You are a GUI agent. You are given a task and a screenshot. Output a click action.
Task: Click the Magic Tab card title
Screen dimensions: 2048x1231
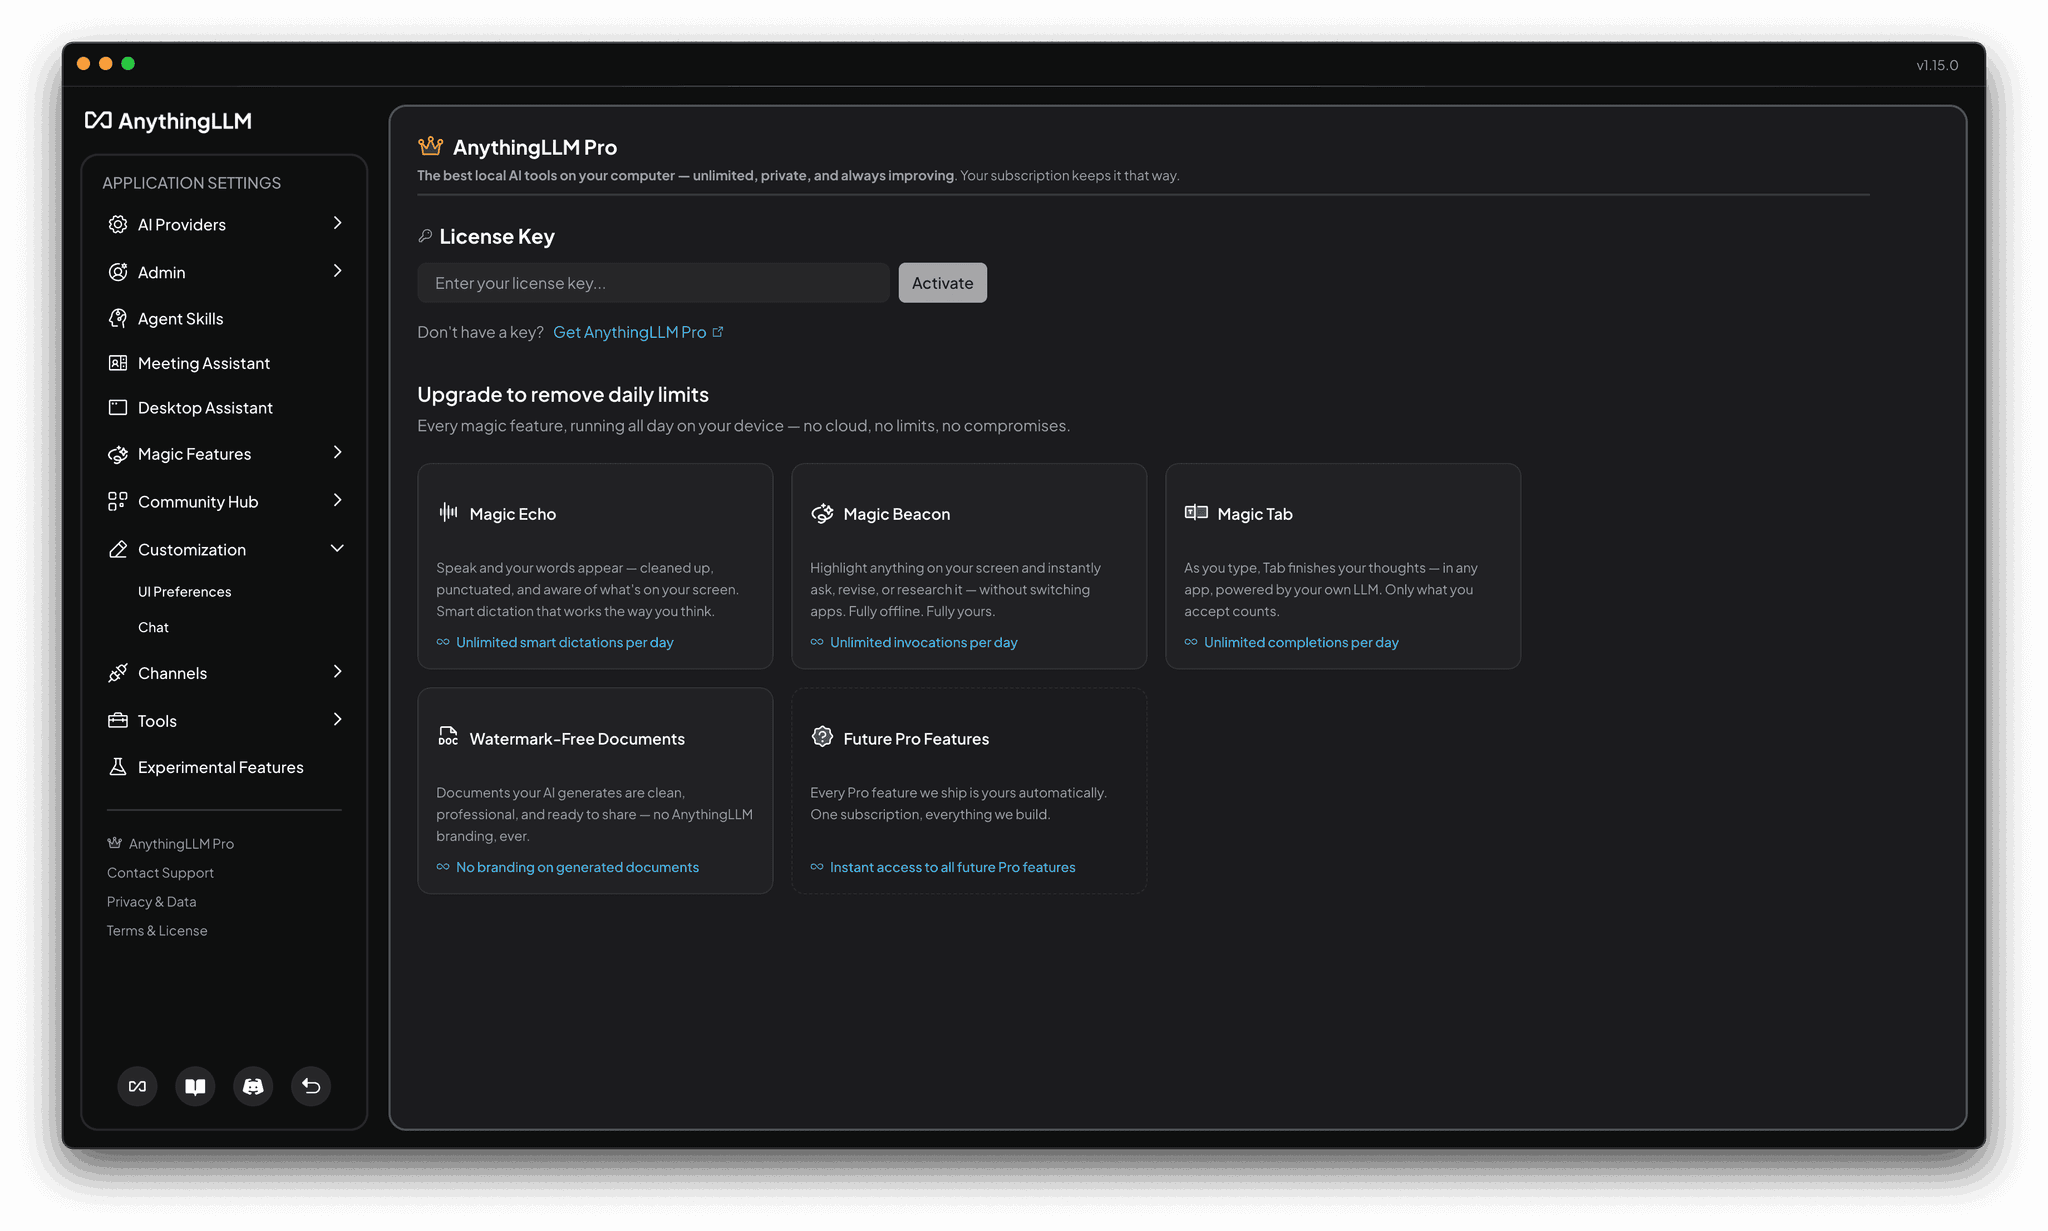(x=1255, y=514)
